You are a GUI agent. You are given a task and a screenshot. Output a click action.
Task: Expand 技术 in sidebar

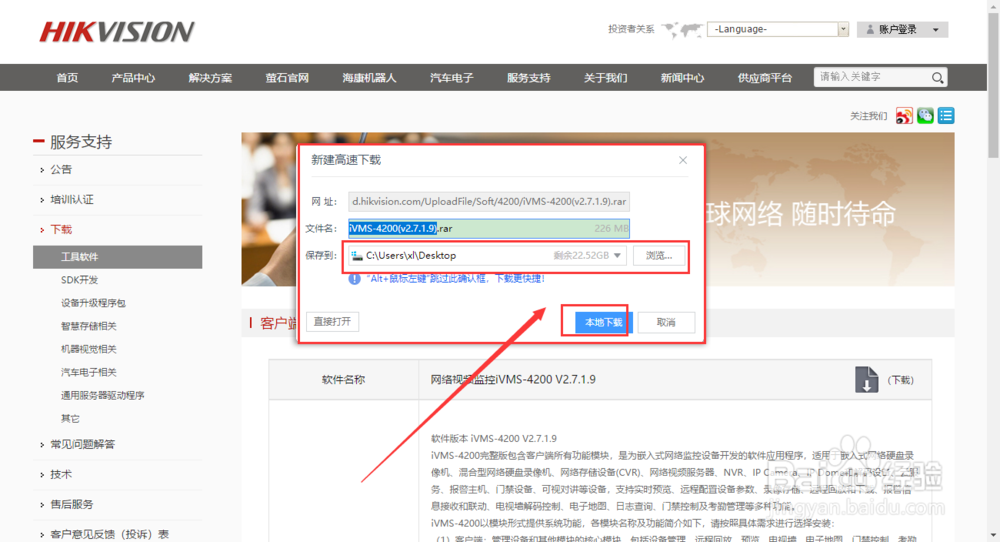tap(61, 474)
